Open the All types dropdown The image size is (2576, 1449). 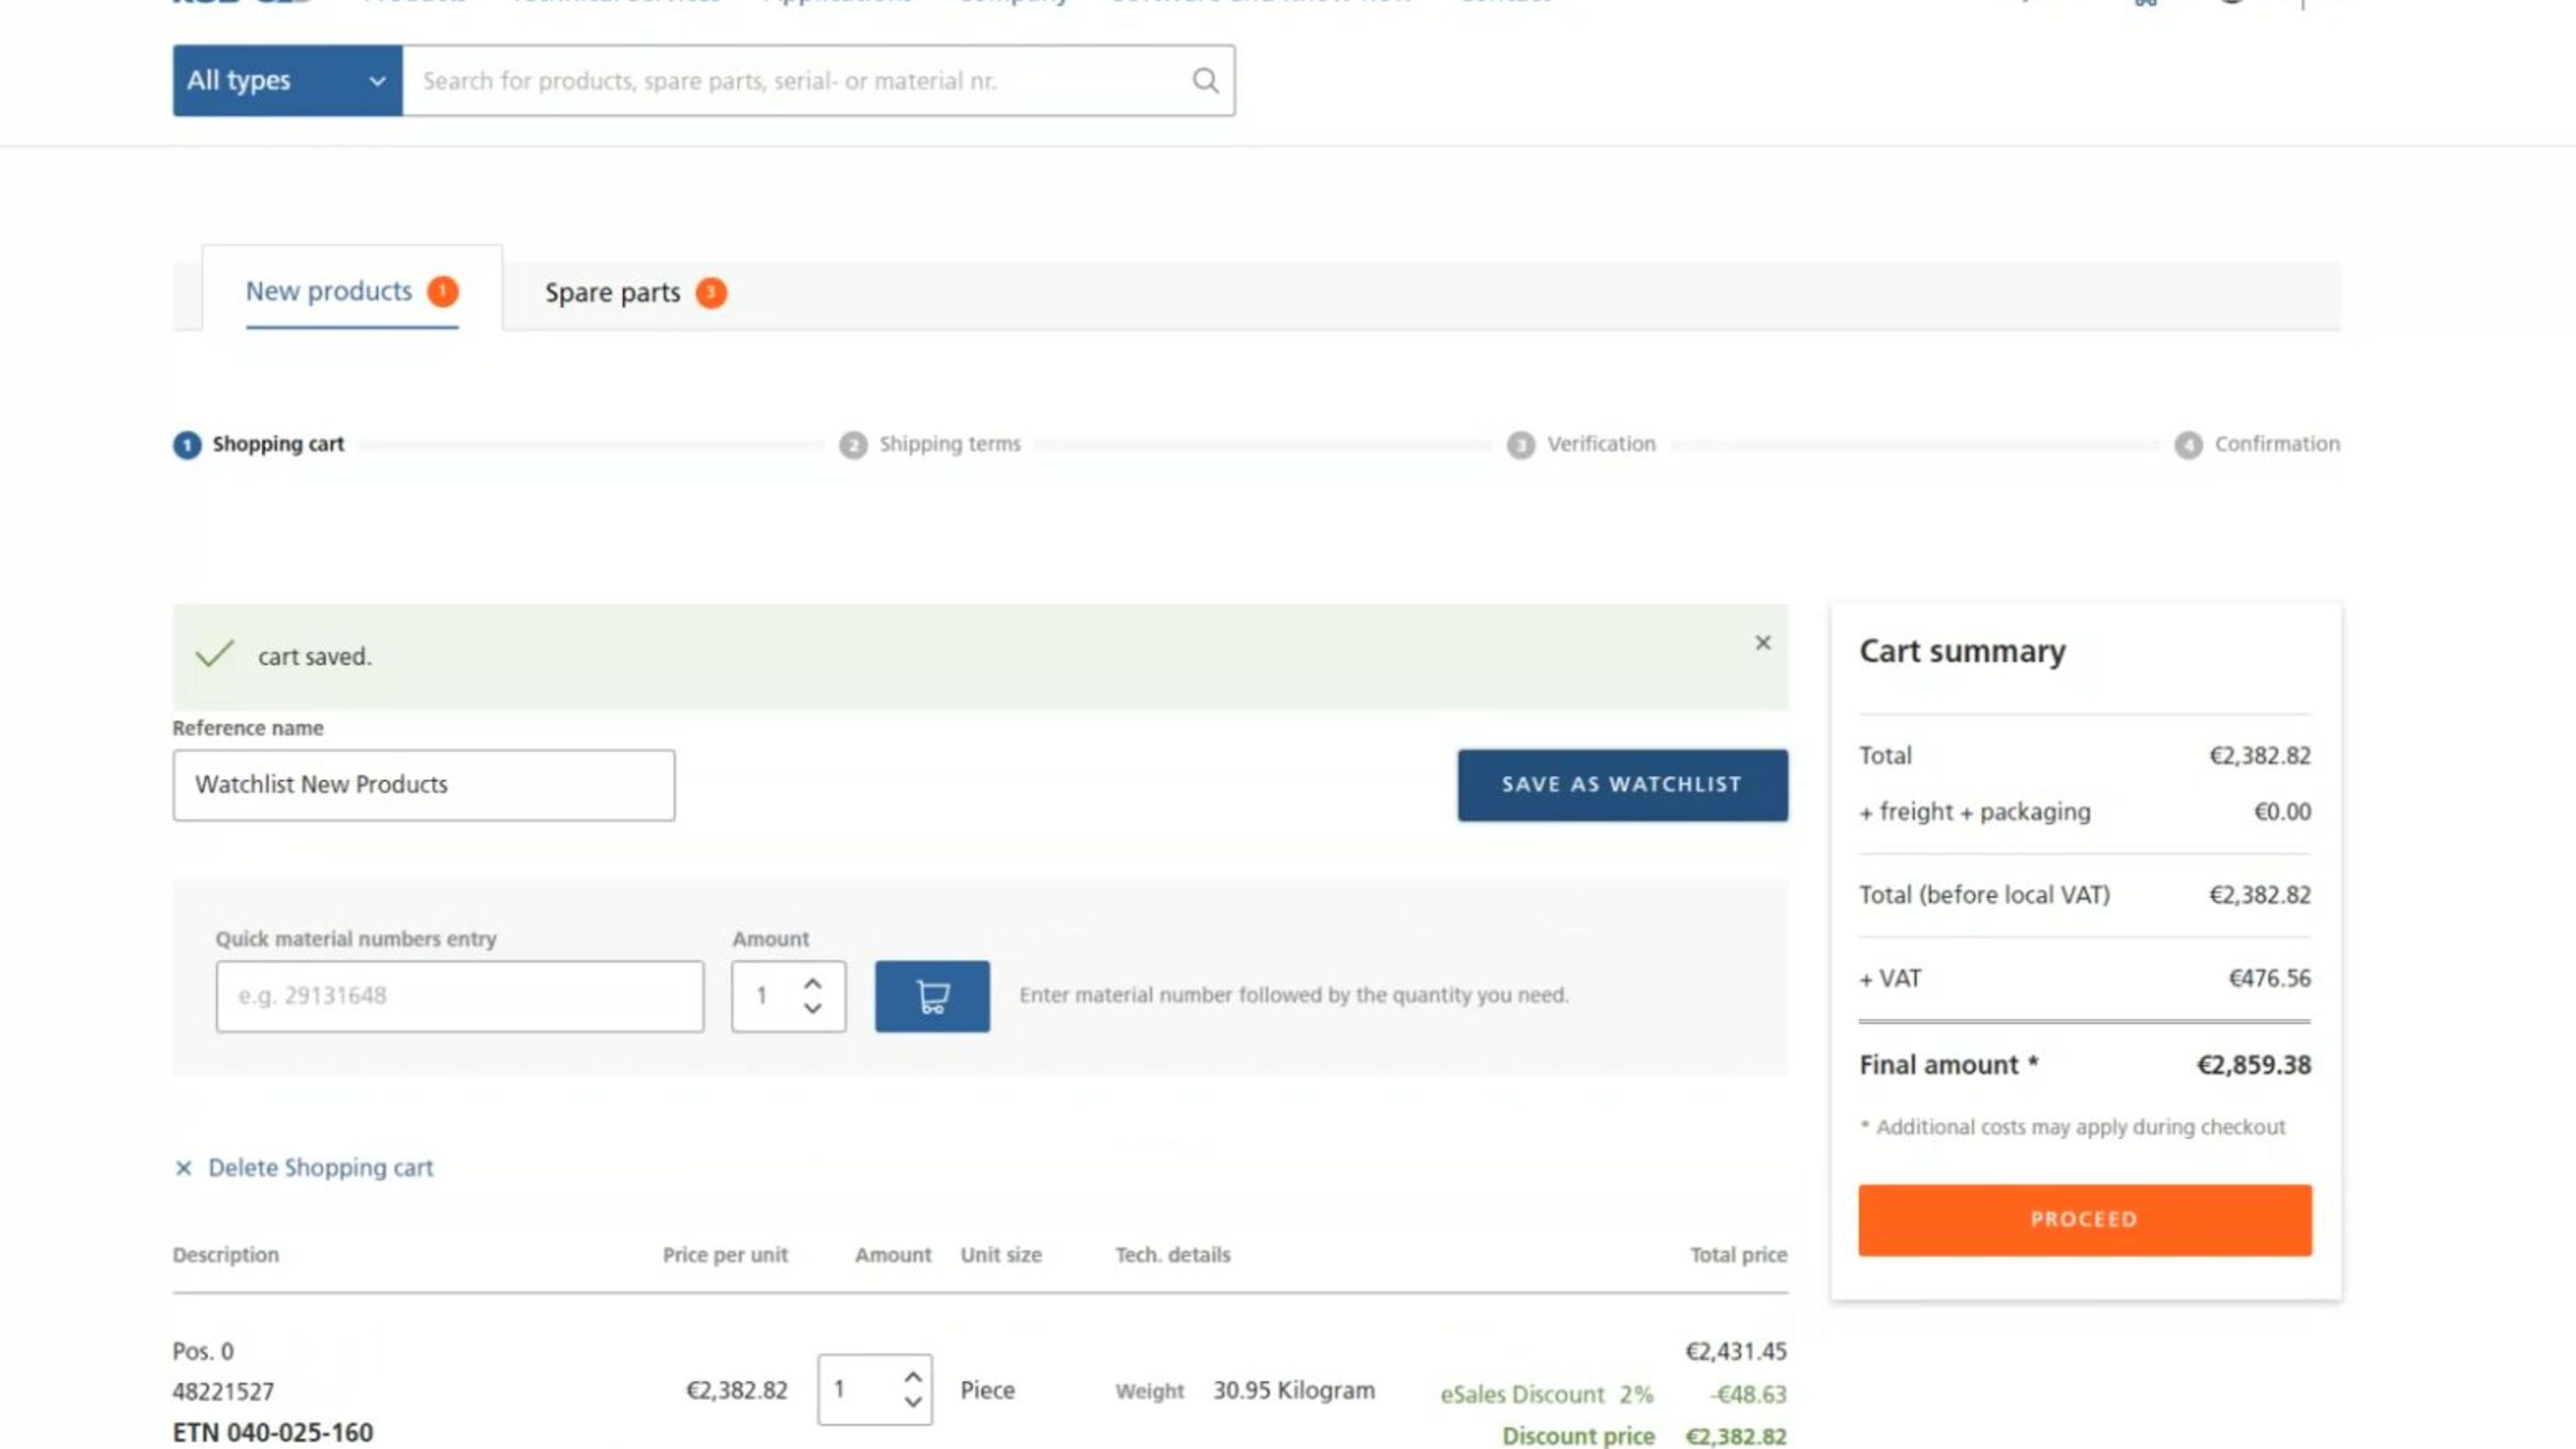(x=287, y=81)
